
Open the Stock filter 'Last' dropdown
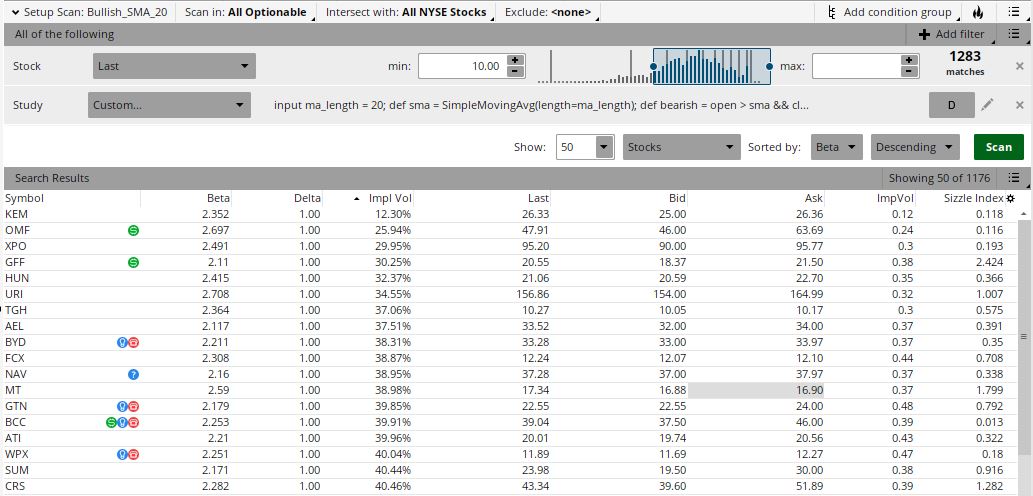174,66
